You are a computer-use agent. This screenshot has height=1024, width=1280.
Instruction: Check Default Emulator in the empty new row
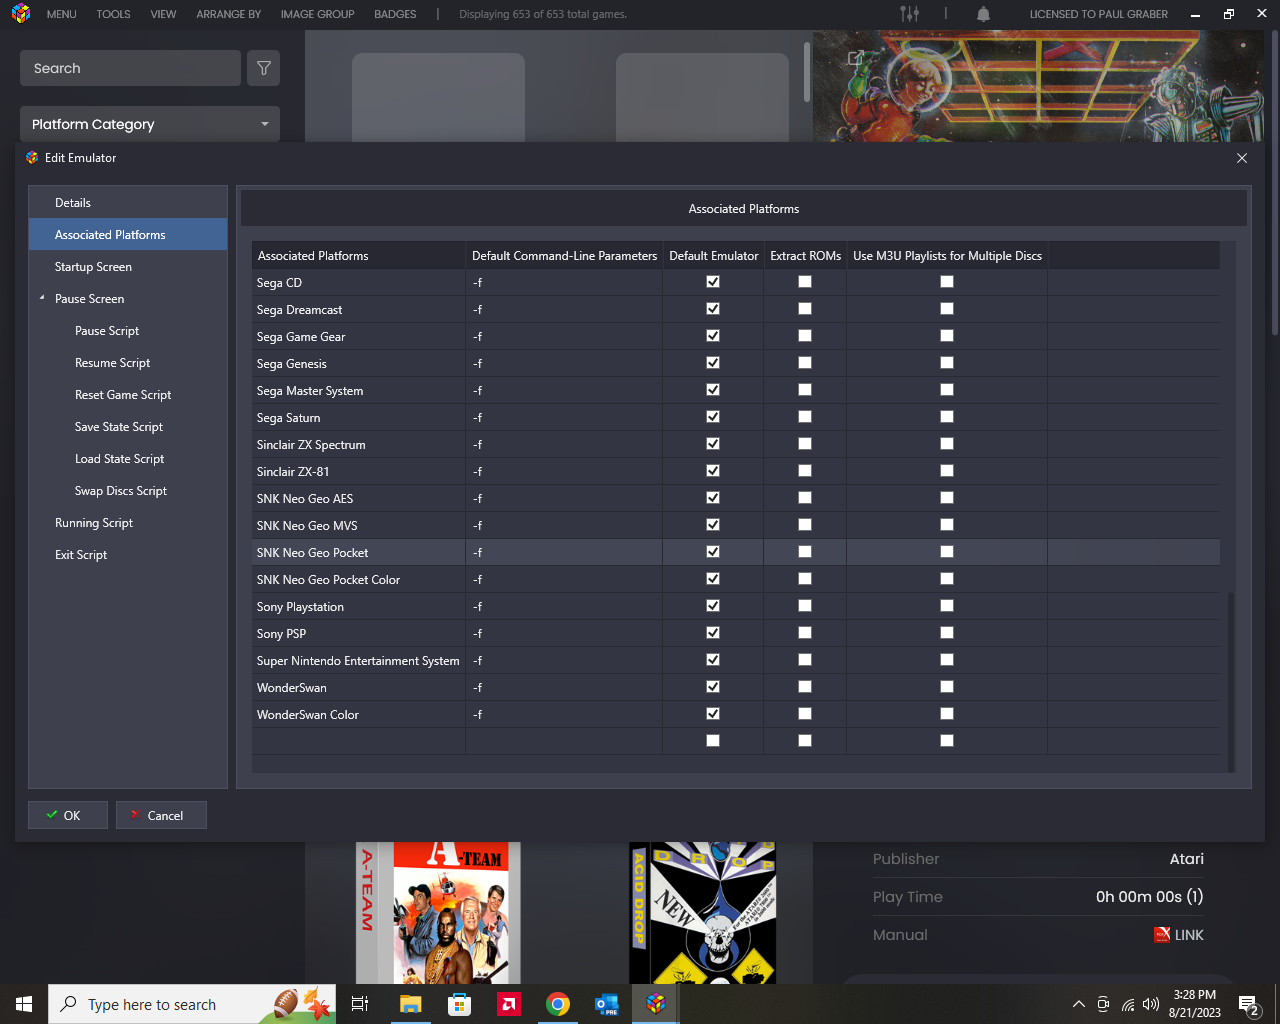[713, 741]
